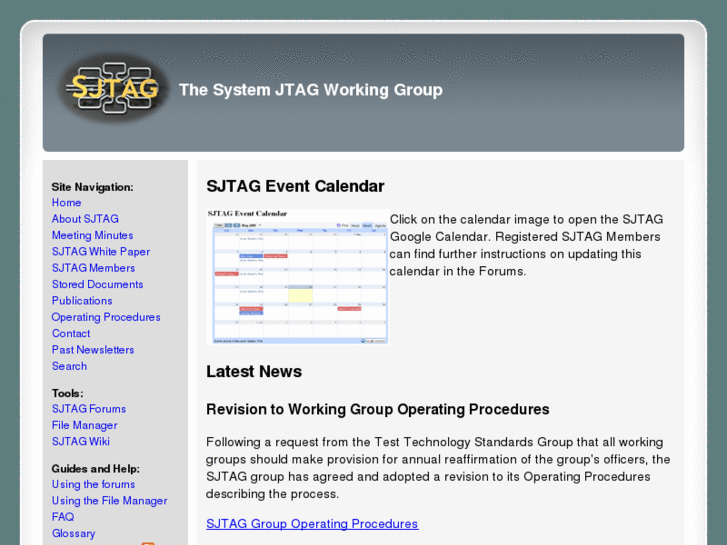Open the SJTAG Wiki link
The image size is (727, 545).
pos(81,442)
